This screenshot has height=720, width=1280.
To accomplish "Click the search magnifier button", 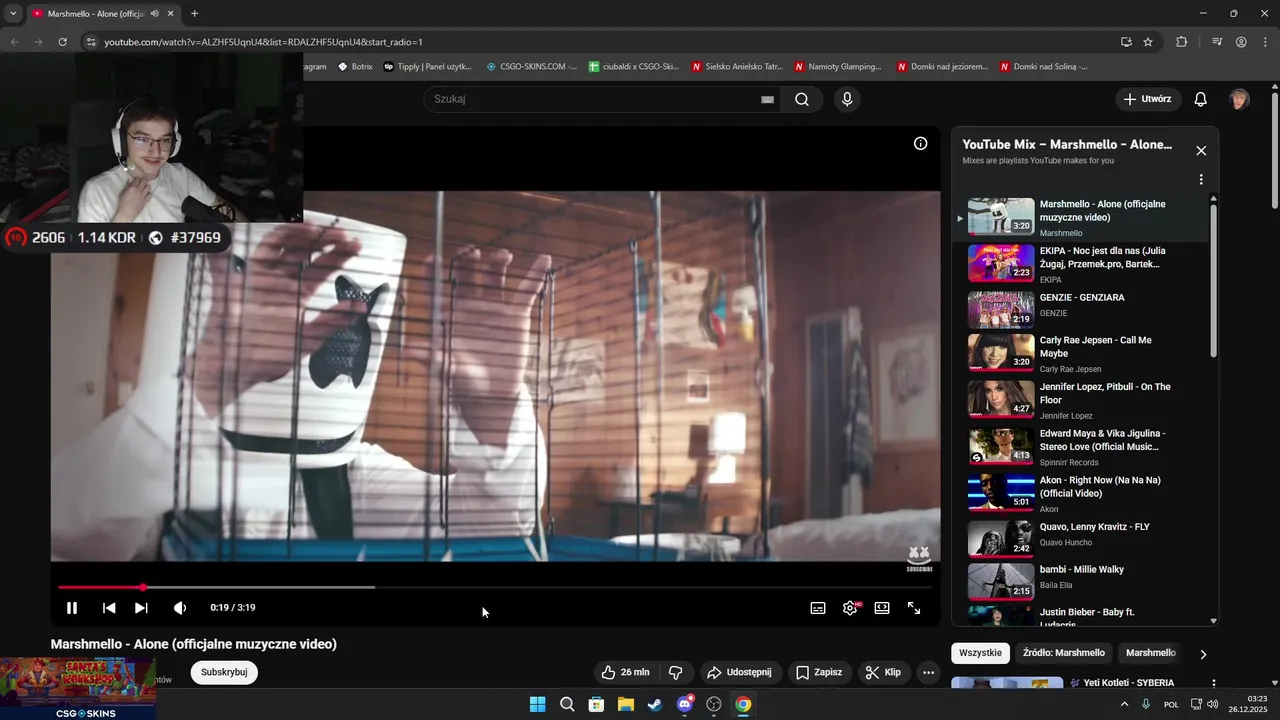I will click(802, 99).
